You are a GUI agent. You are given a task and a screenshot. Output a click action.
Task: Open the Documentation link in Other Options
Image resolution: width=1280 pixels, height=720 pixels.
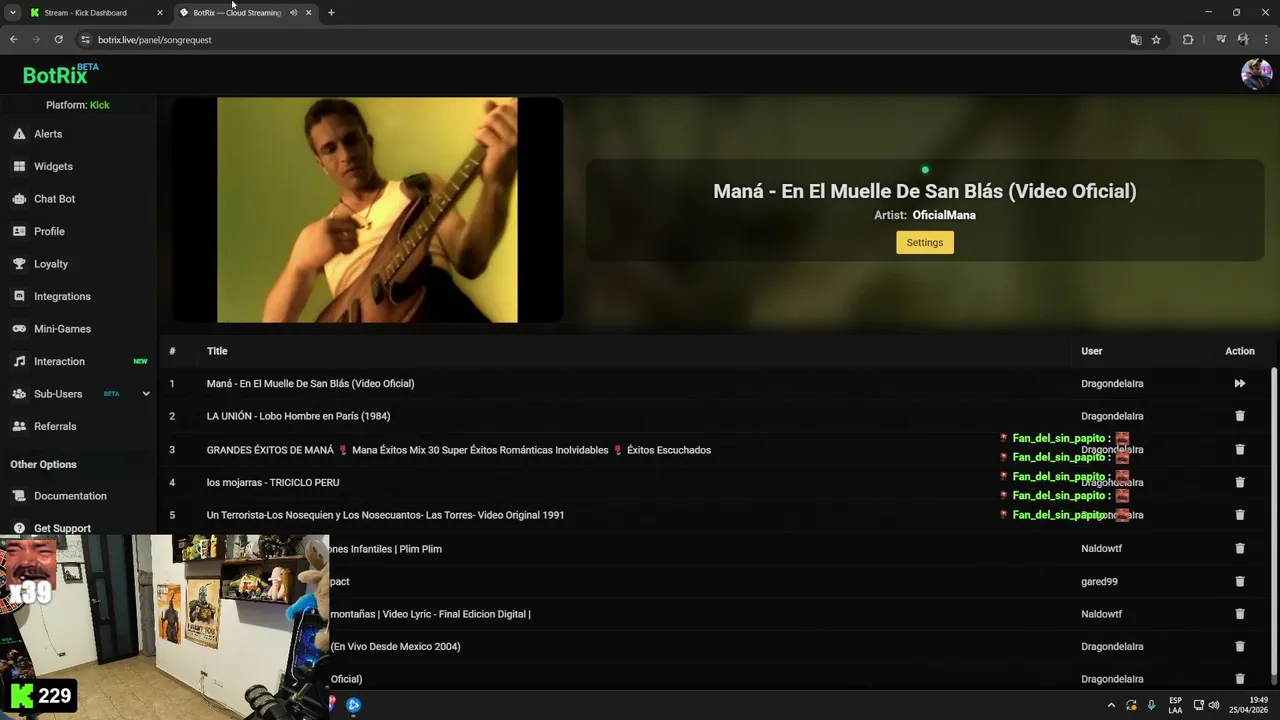pyautogui.click(x=69, y=496)
